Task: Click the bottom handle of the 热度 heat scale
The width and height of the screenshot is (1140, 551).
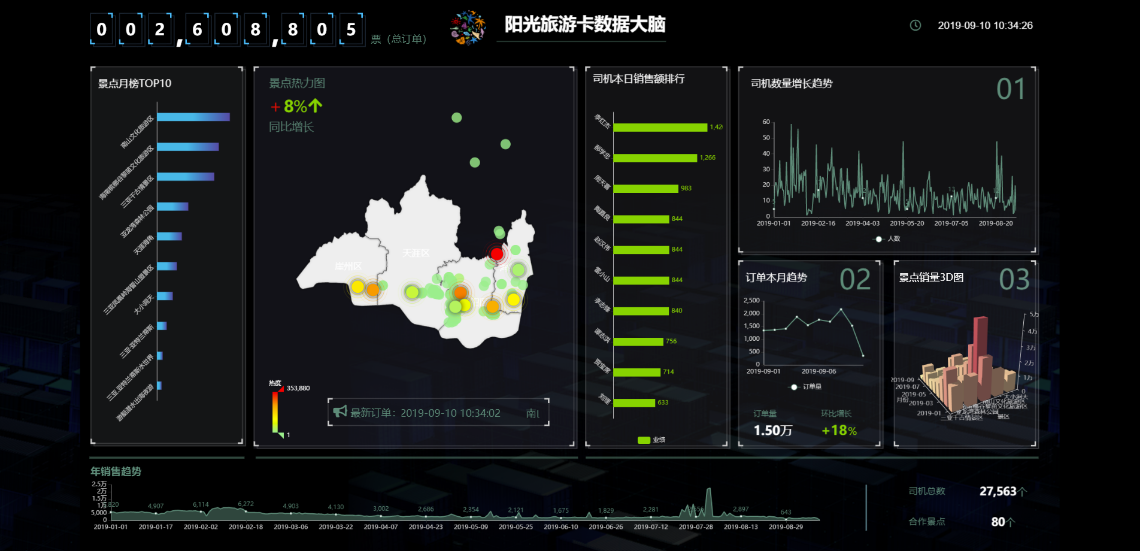Action: tap(279, 435)
